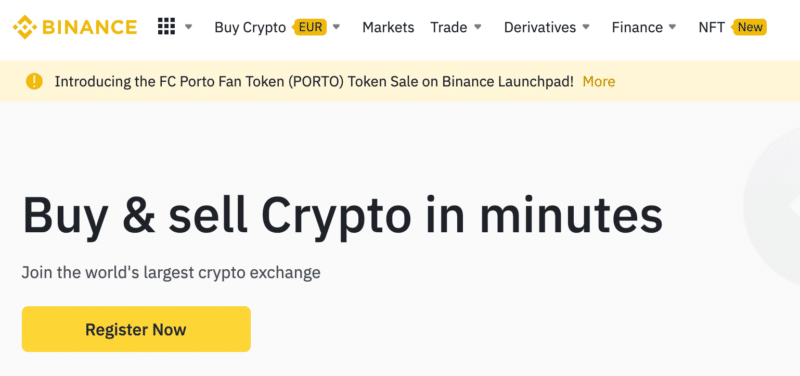
Task: Click the yellow New badge
Action: (749, 27)
